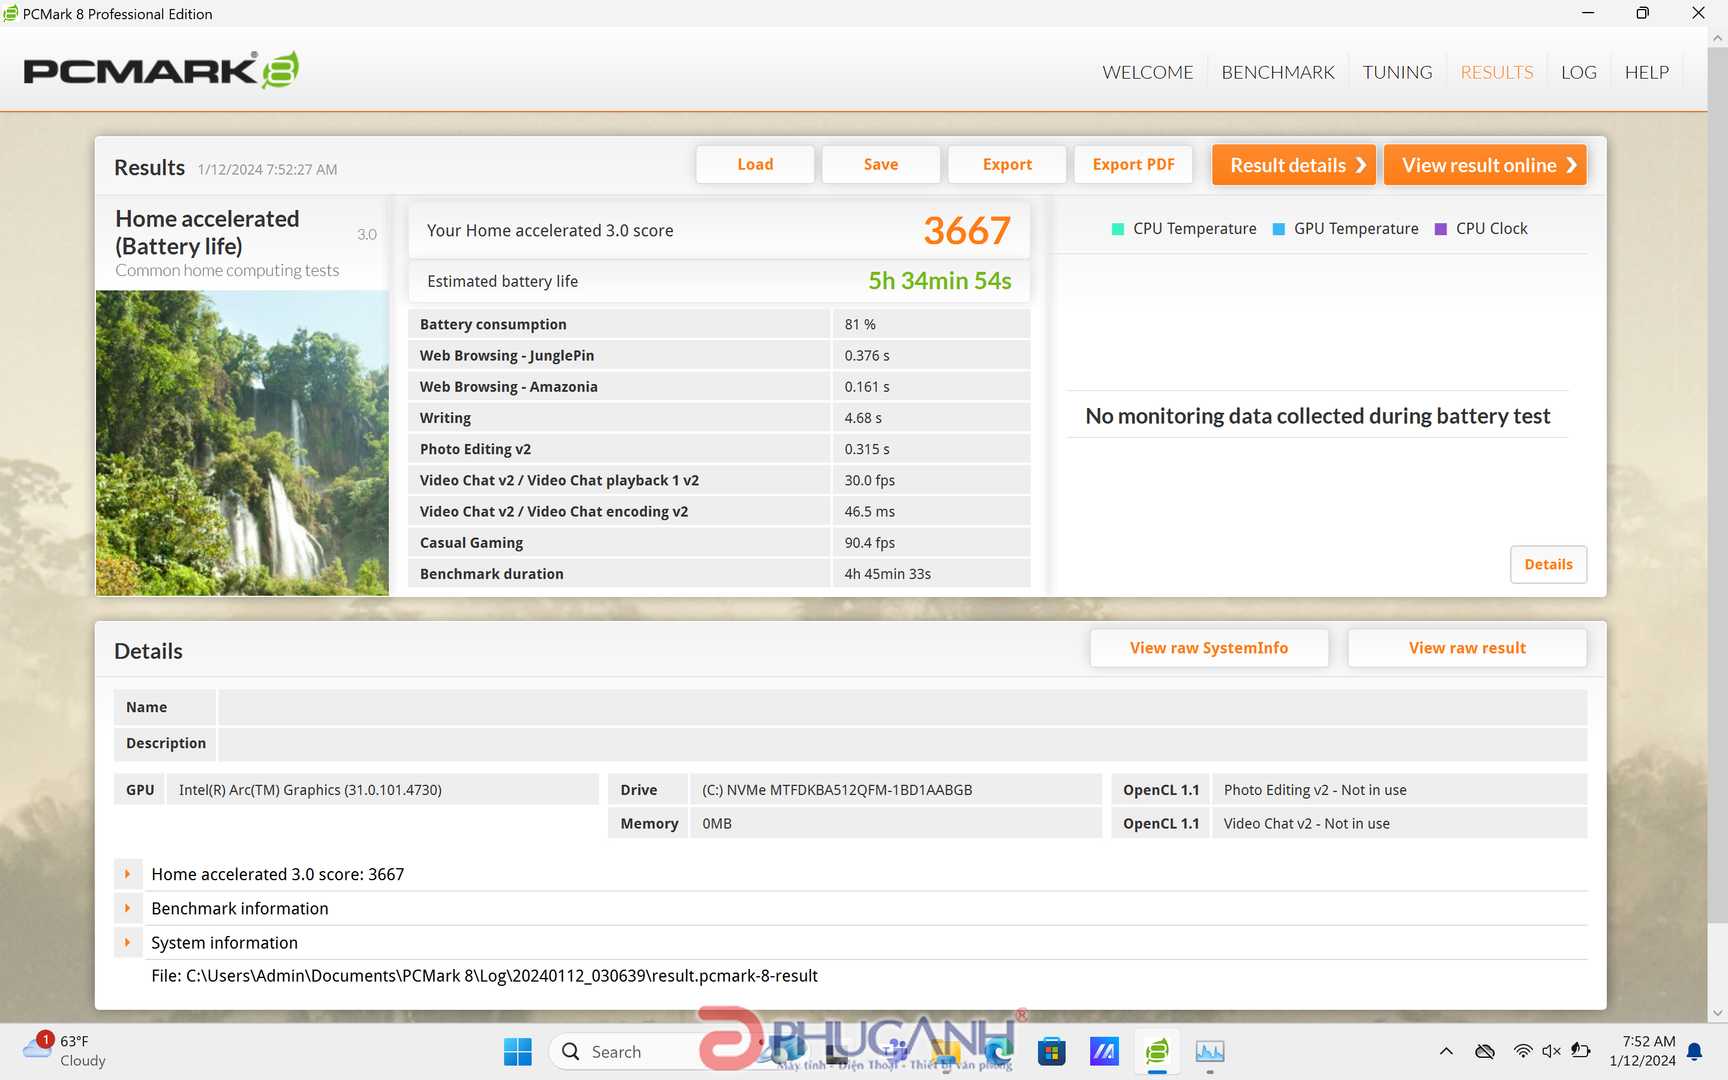This screenshot has height=1080, width=1728.
Task: Open the LOG tab
Action: point(1578,72)
